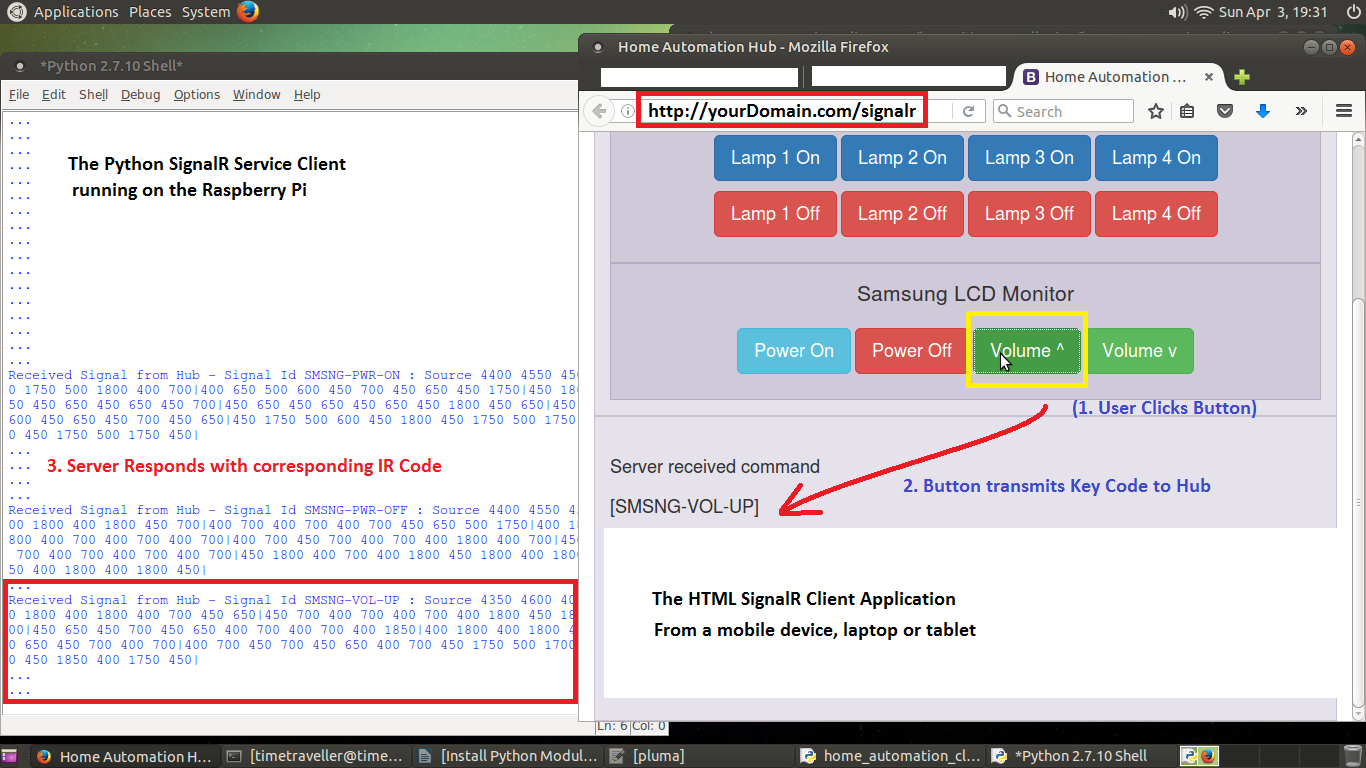The height and width of the screenshot is (768, 1366).
Task: Open the Wi-Fi network indicator in the top panel
Action: coord(1203,12)
